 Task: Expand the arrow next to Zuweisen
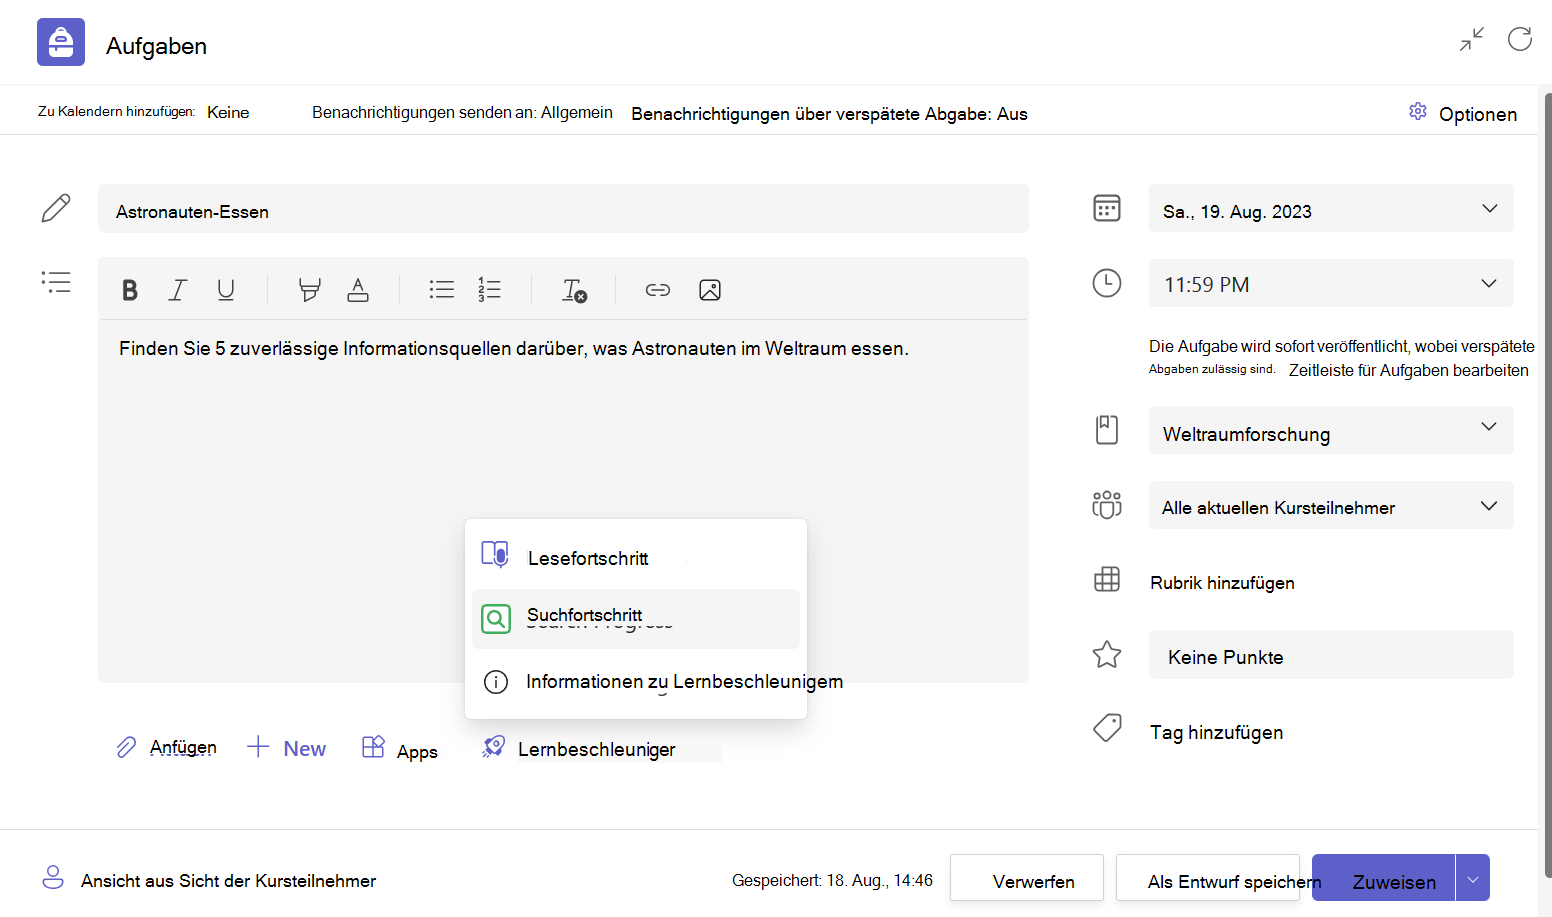point(1473,878)
